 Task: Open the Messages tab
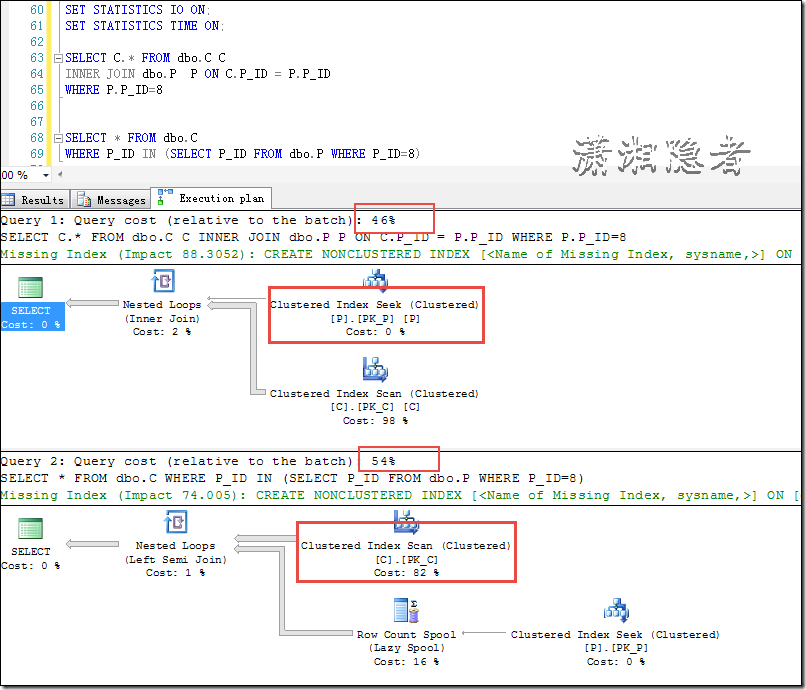tap(112, 200)
